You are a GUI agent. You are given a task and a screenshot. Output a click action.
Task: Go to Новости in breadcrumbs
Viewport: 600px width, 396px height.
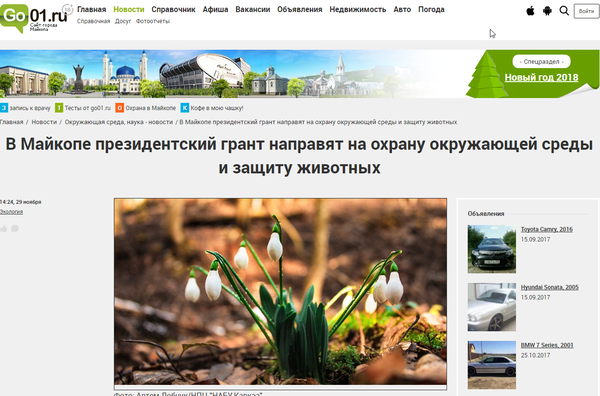pyautogui.click(x=44, y=122)
